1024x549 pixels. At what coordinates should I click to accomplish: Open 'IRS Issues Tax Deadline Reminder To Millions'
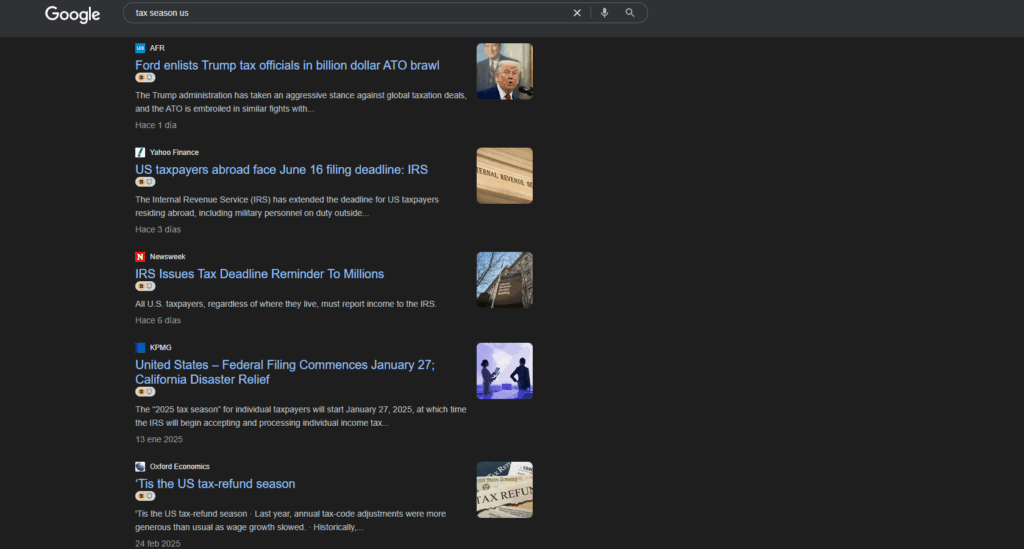pos(259,274)
